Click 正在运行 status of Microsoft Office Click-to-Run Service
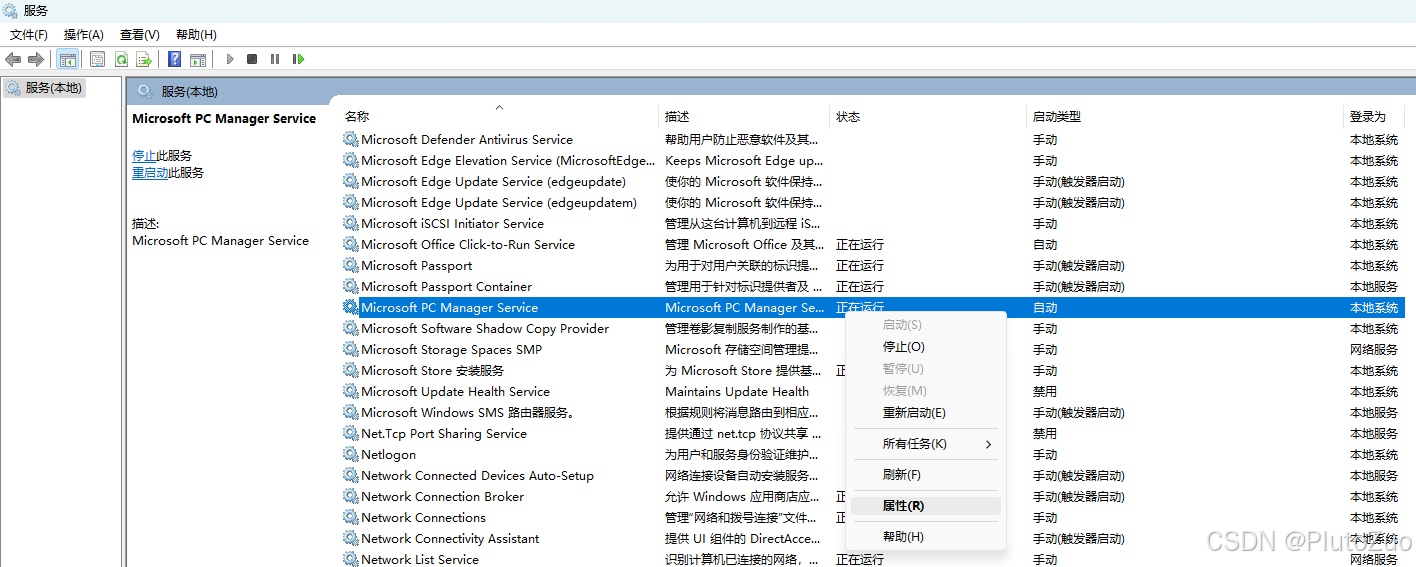The height and width of the screenshot is (567, 1416). point(860,244)
